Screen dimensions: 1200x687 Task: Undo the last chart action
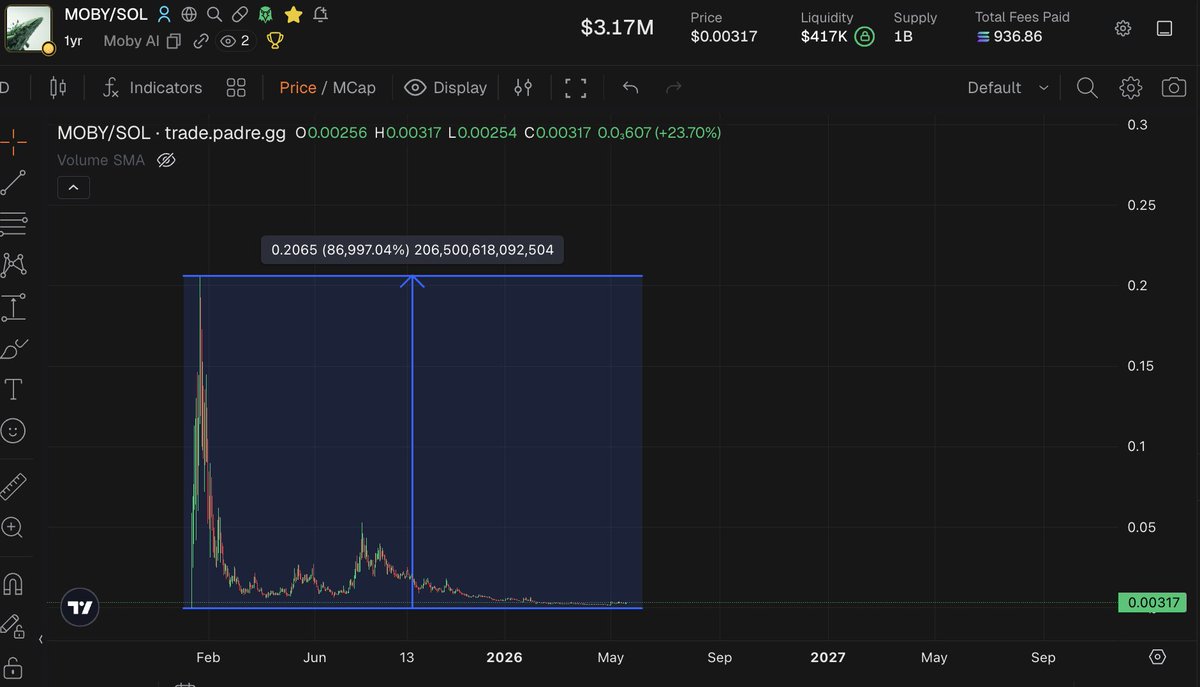tap(630, 88)
